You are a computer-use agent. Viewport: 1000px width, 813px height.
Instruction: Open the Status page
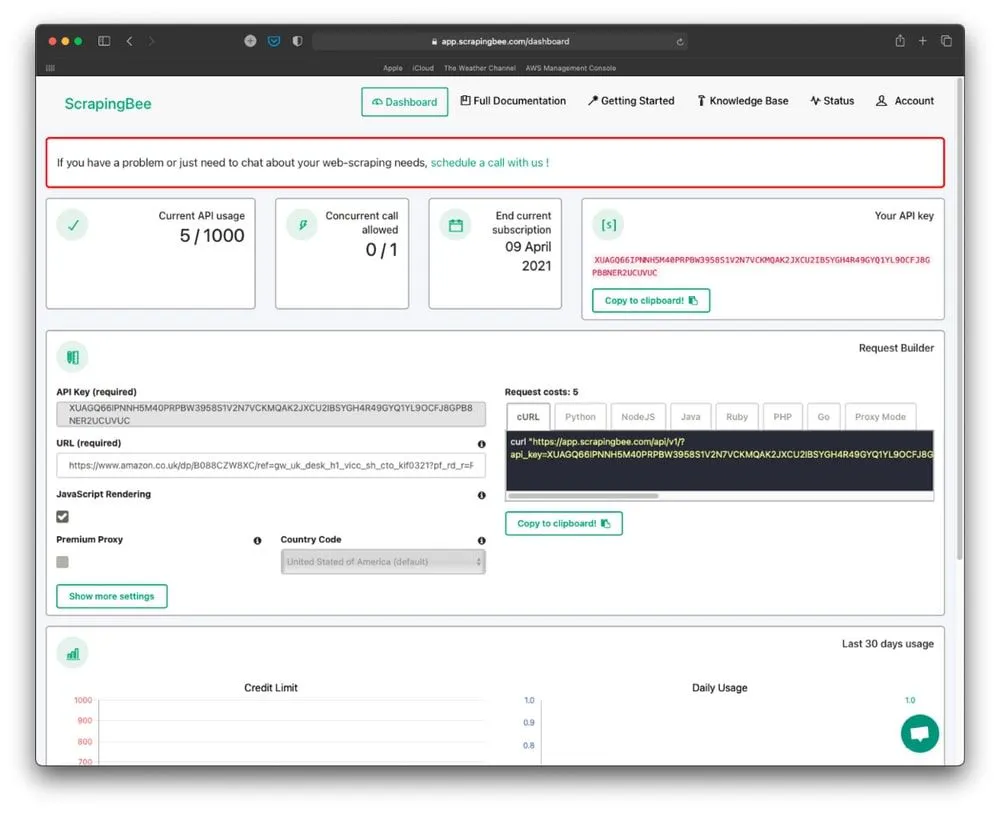point(832,101)
